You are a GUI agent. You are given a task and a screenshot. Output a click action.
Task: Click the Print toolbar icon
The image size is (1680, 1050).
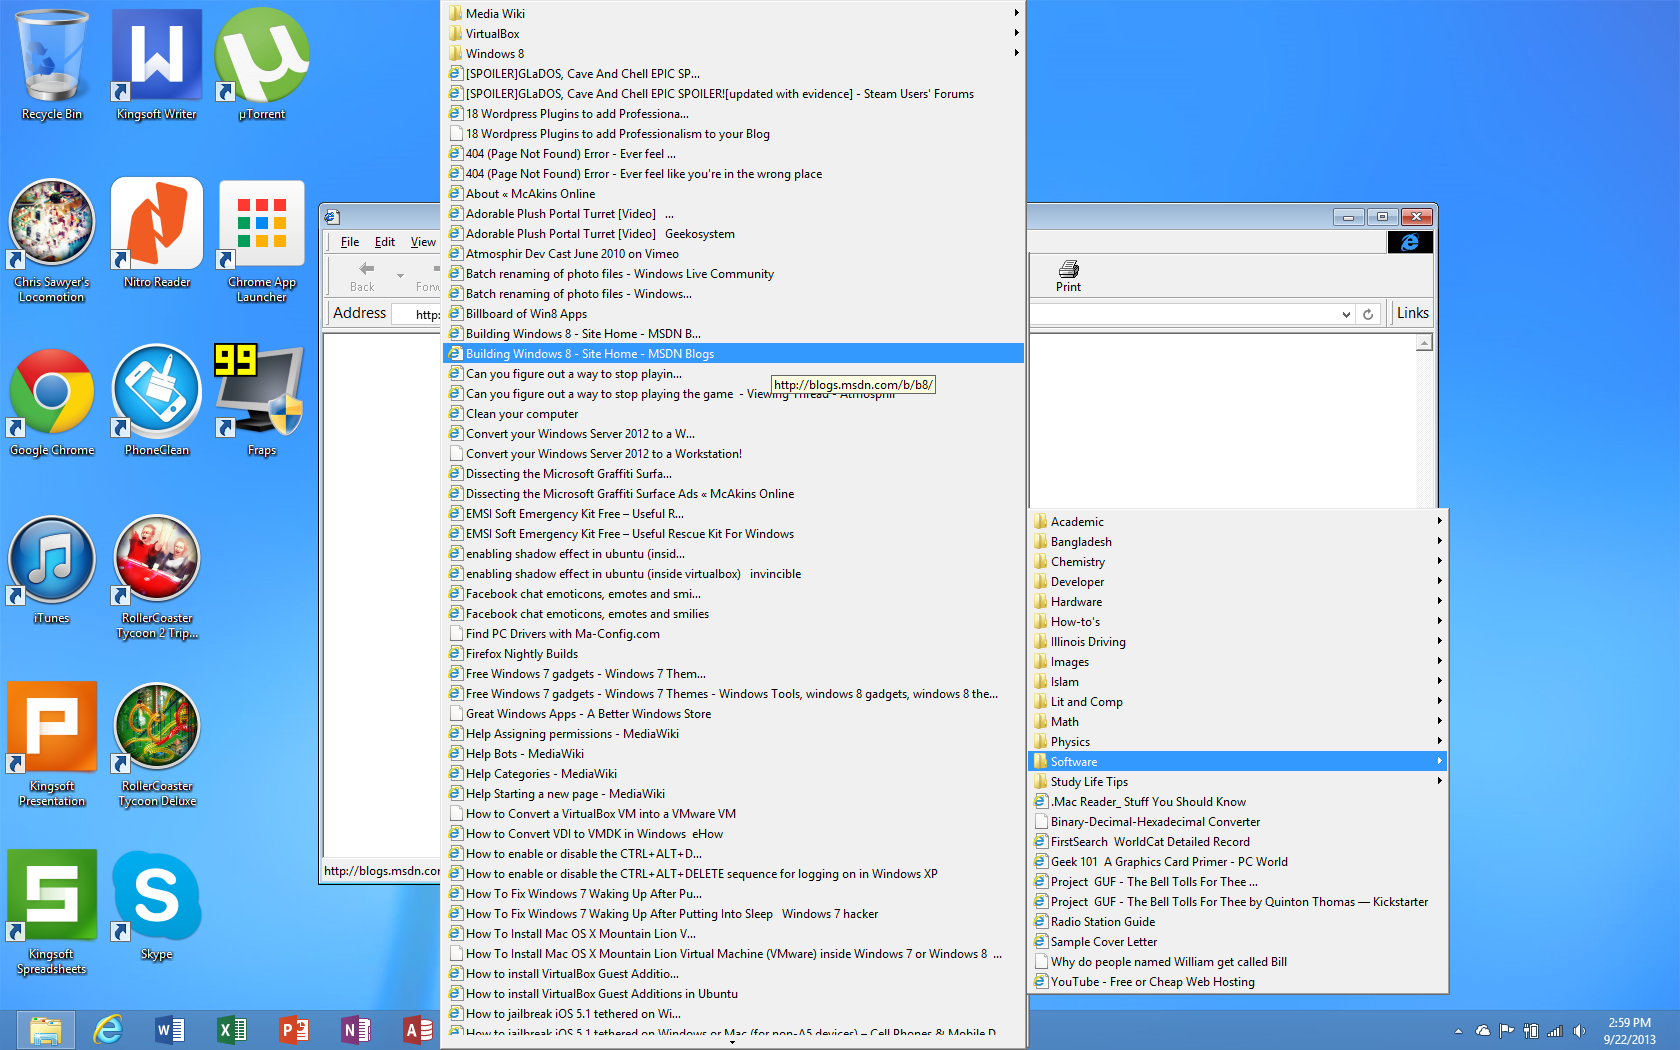[1068, 275]
